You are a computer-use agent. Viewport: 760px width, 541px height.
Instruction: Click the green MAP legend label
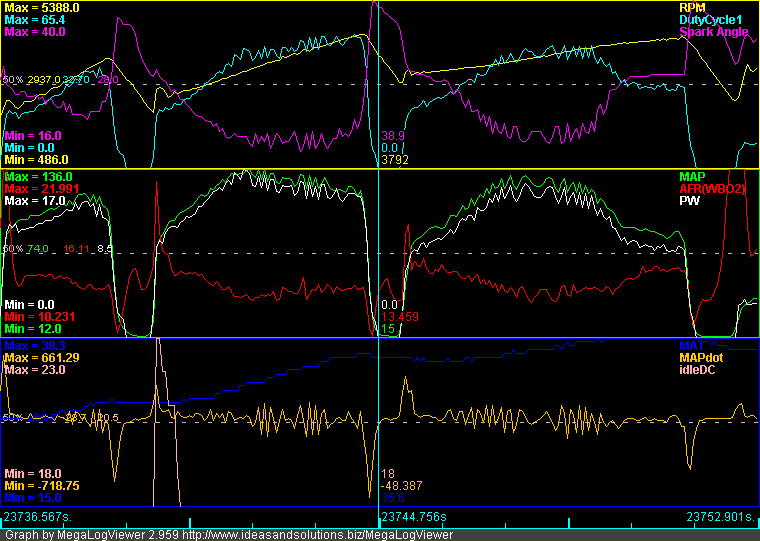(692, 176)
